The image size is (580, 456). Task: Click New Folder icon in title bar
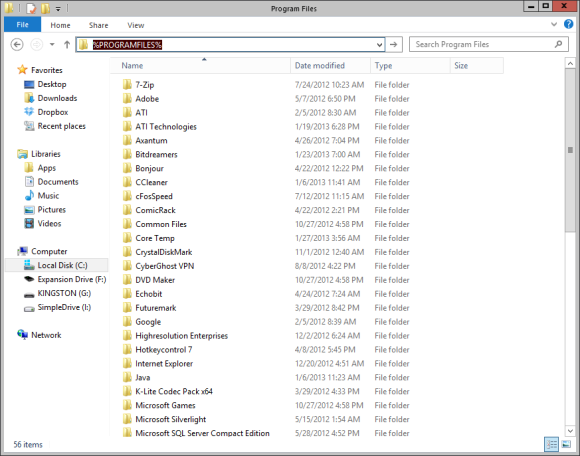(x=45, y=8)
